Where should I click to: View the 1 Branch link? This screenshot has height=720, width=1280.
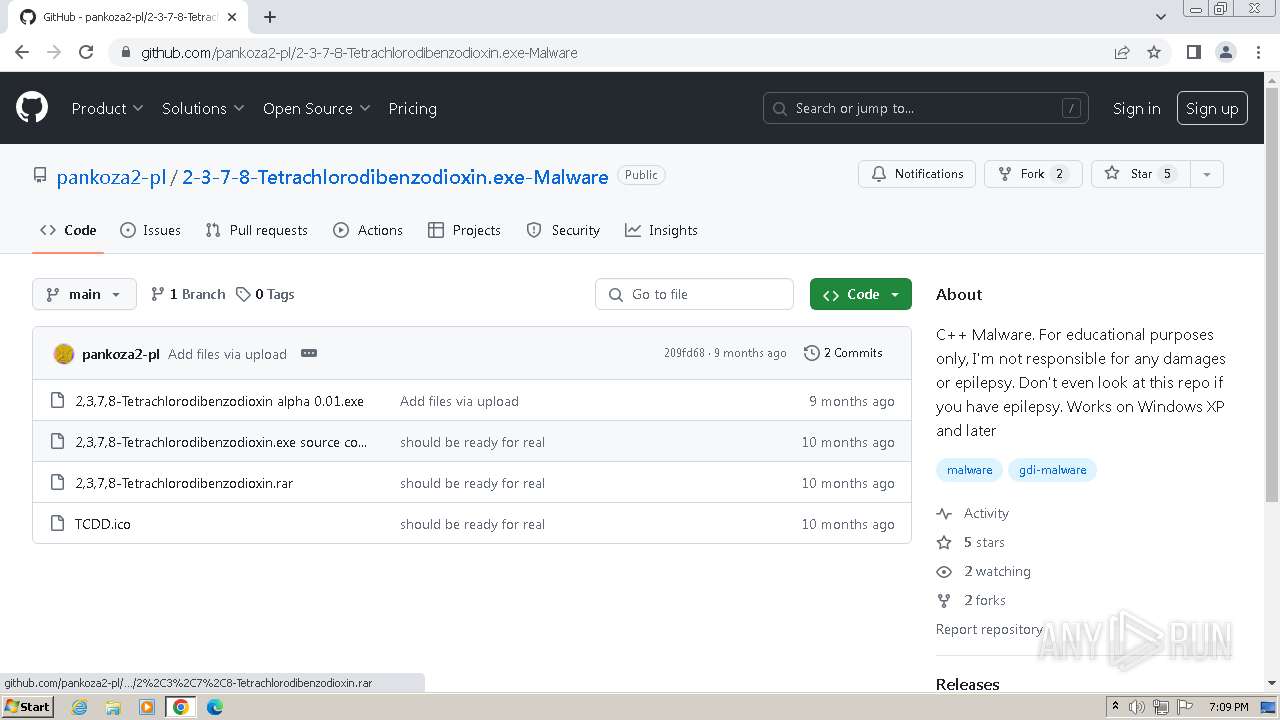pyautogui.click(x=188, y=294)
